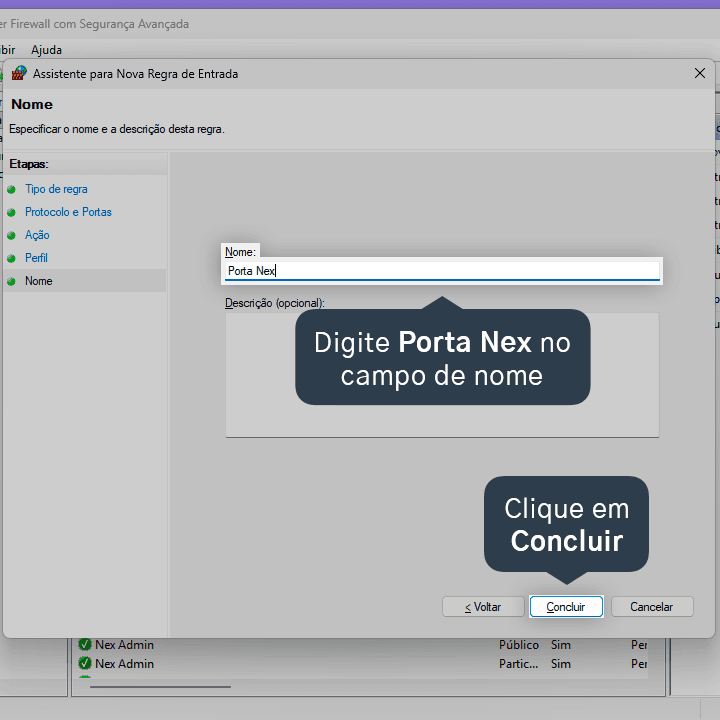Click into the Nome text field

point(442,271)
